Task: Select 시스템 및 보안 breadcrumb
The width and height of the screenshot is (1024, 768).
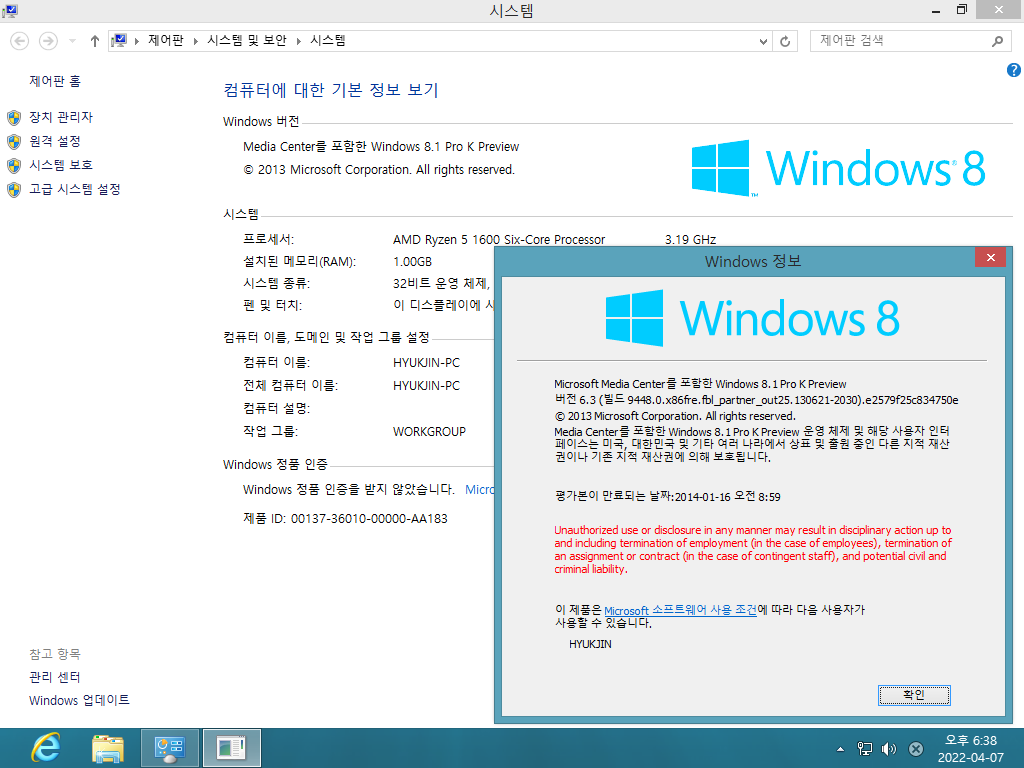Action: point(247,40)
